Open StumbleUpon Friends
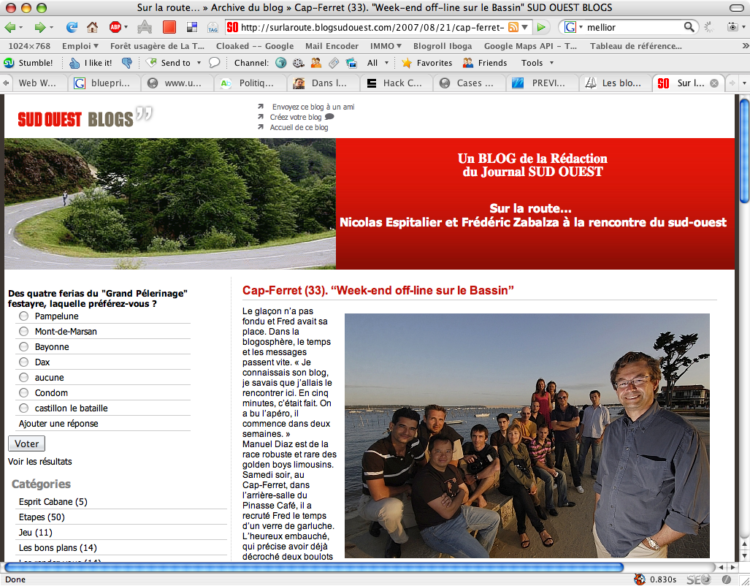The height and width of the screenshot is (586, 750). click(x=485, y=63)
